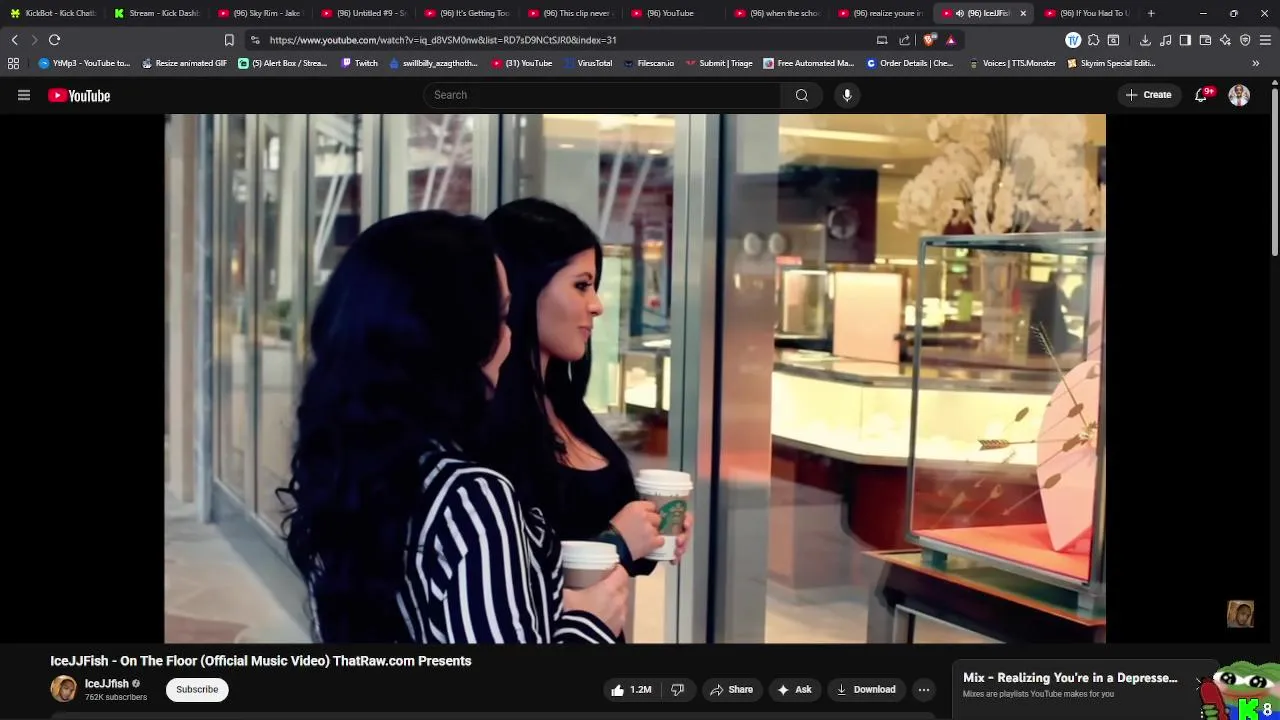Image resolution: width=1280 pixels, height=720 pixels.
Task: Click the share page icon in address bar
Action: coord(905,40)
